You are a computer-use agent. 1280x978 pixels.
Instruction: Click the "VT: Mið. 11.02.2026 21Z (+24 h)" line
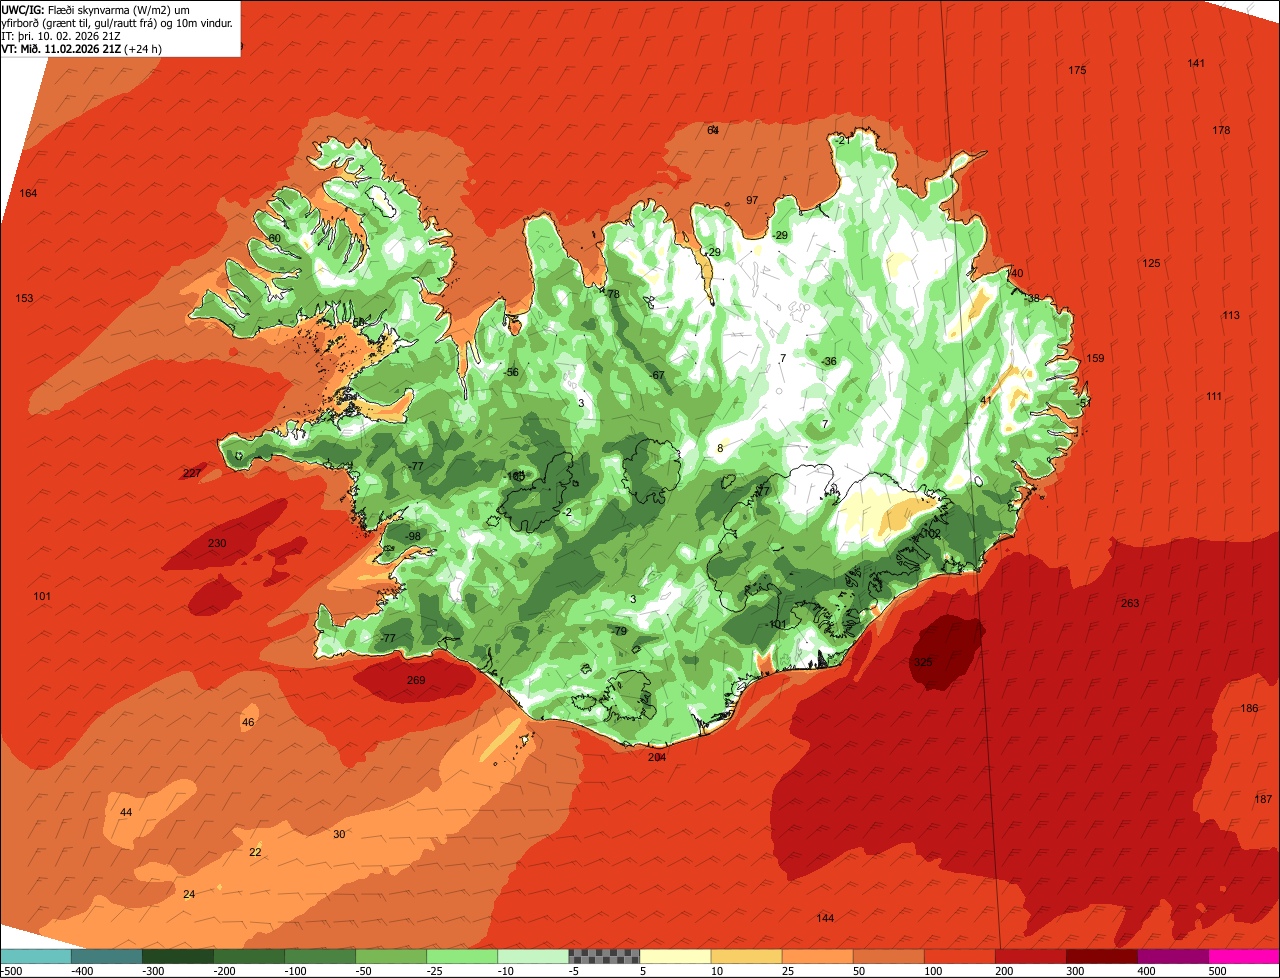(x=82, y=49)
